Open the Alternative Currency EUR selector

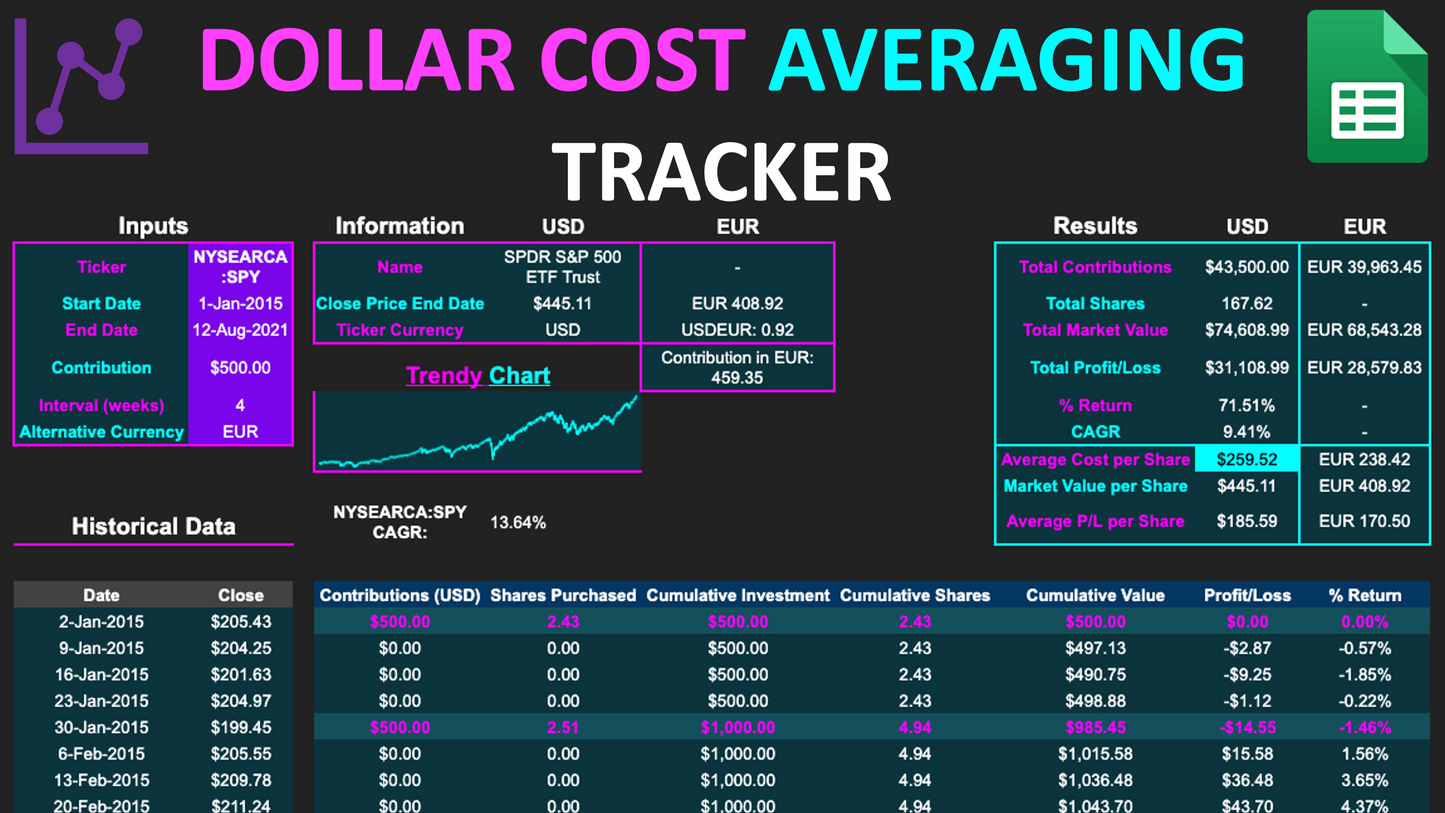[239, 431]
